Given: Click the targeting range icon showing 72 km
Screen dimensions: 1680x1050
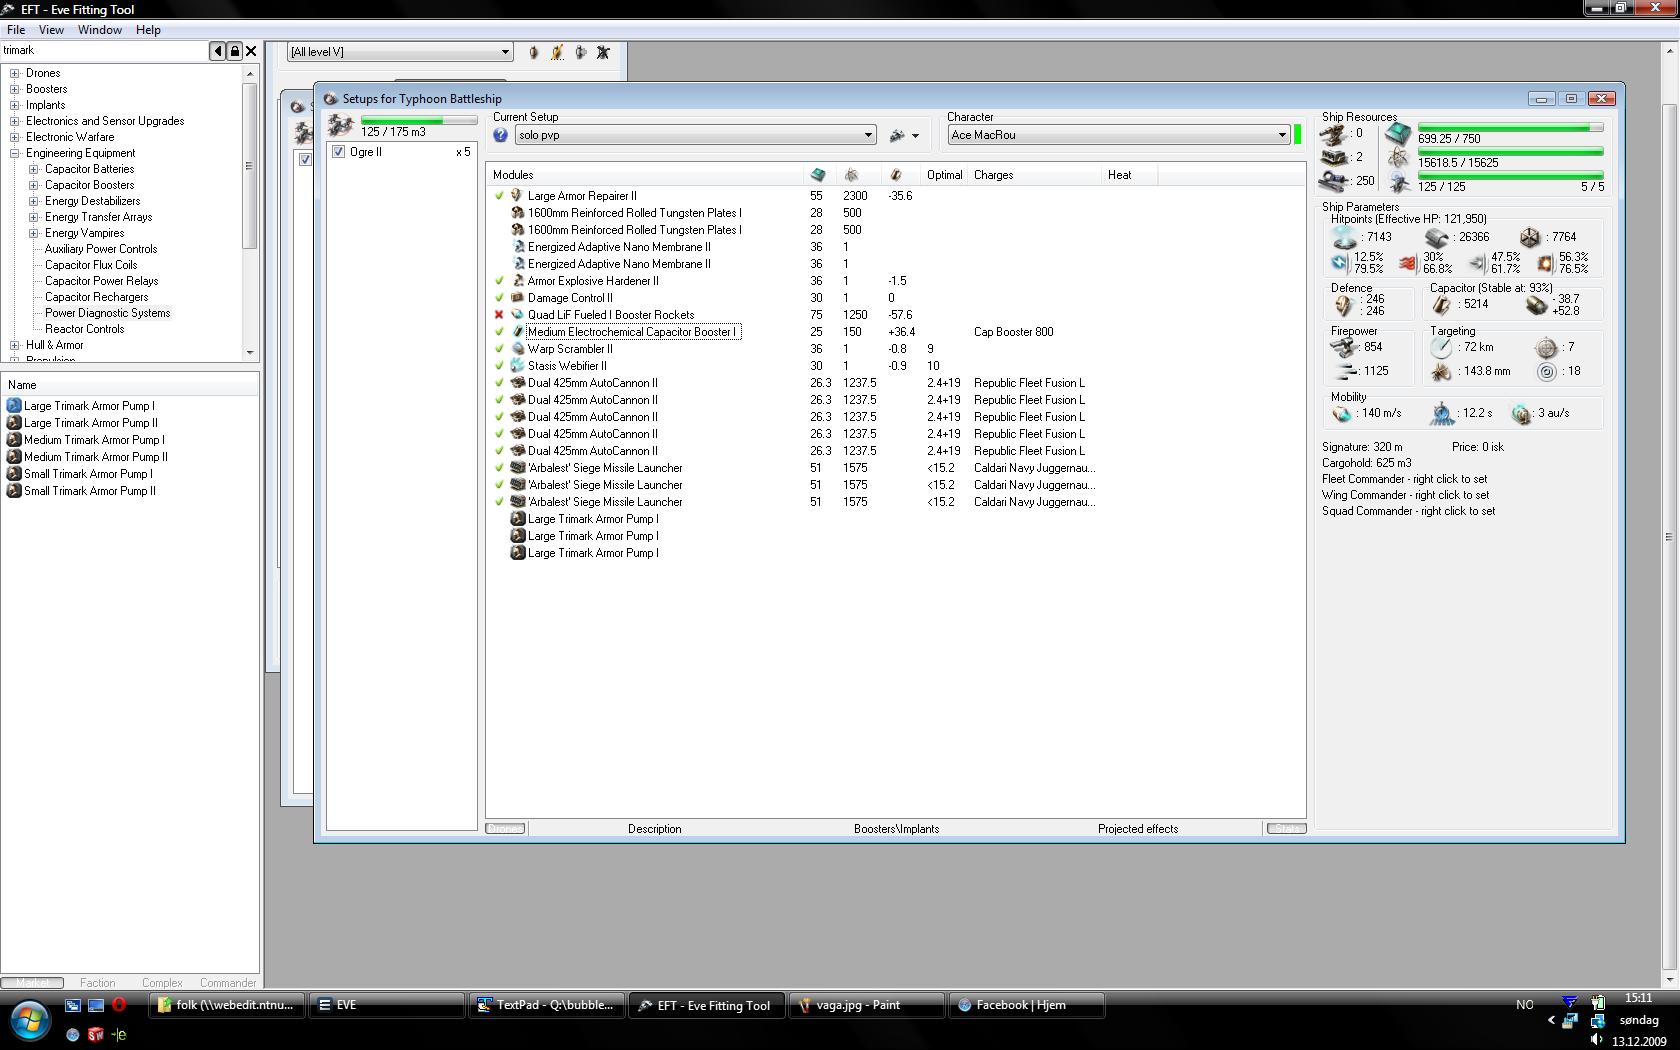Looking at the screenshot, I should coord(1441,347).
